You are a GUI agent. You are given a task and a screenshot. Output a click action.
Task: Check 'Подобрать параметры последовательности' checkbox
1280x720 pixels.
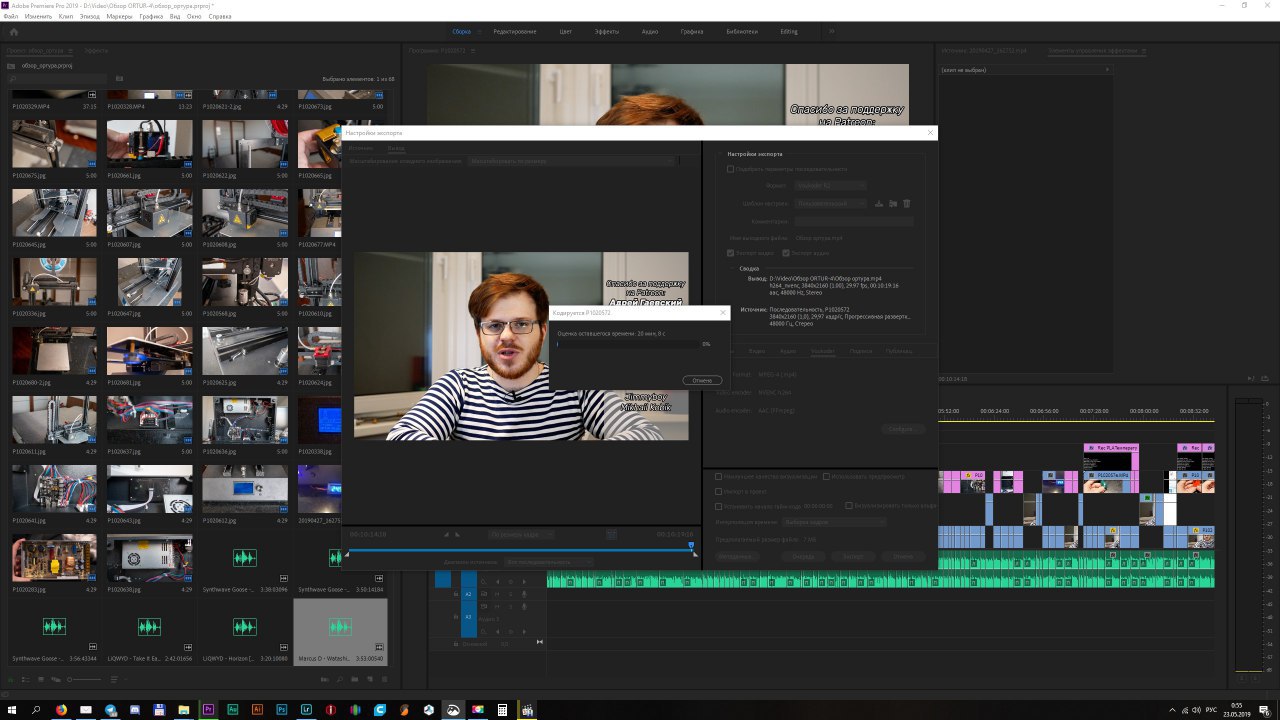coord(731,169)
